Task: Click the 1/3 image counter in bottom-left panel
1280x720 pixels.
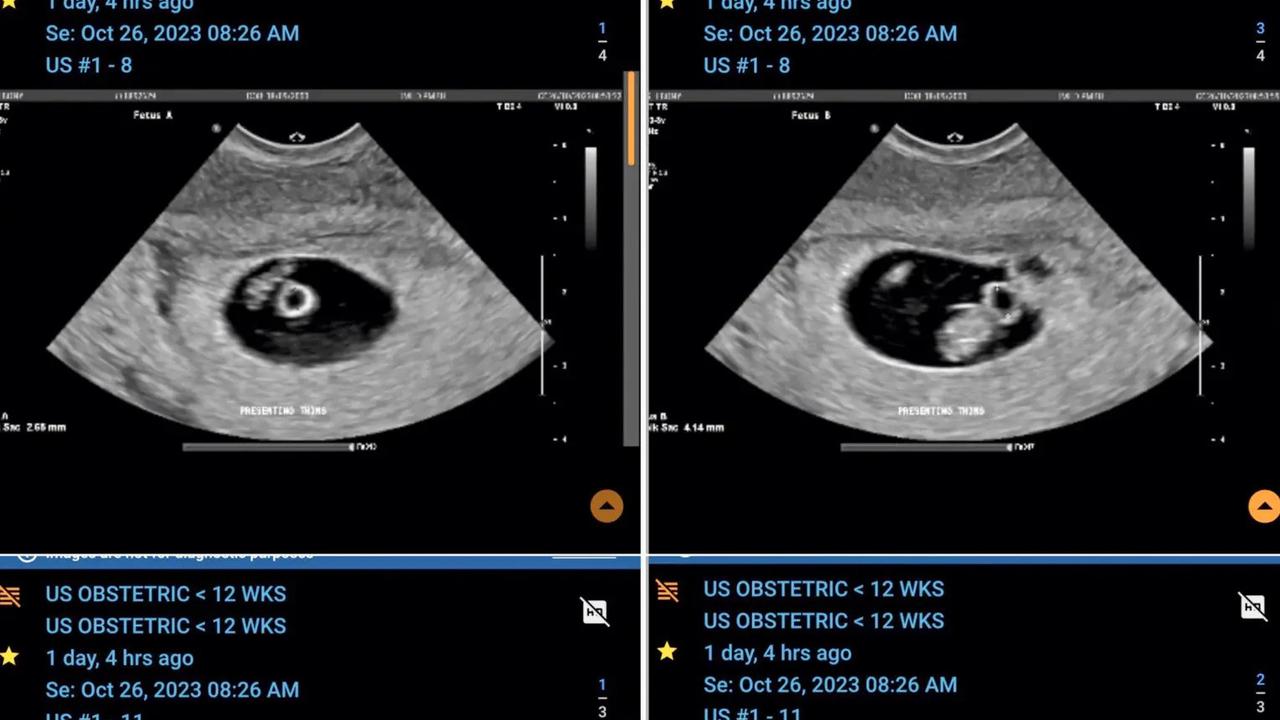Action: pyautogui.click(x=602, y=697)
